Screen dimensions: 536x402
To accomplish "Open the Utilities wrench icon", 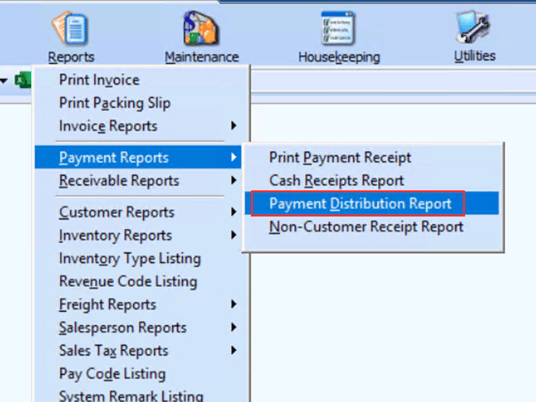I will [473, 27].
